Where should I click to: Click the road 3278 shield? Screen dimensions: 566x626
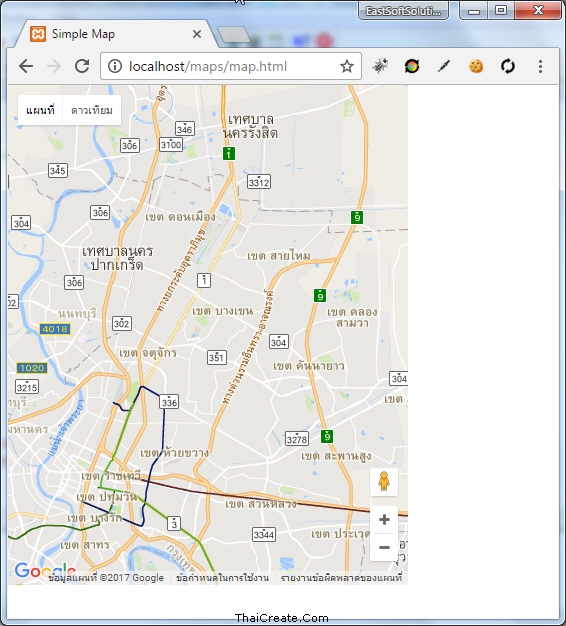point(297,439)
